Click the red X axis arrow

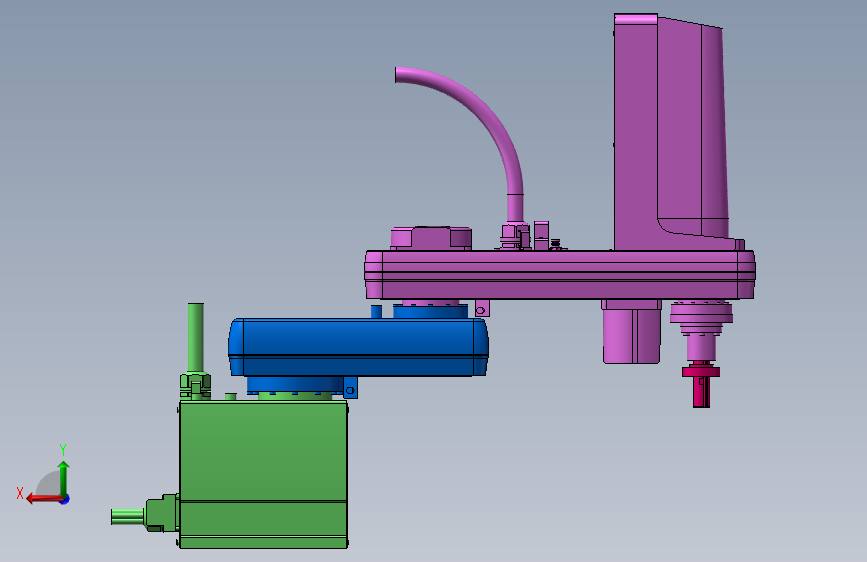(x=44, y=499)
